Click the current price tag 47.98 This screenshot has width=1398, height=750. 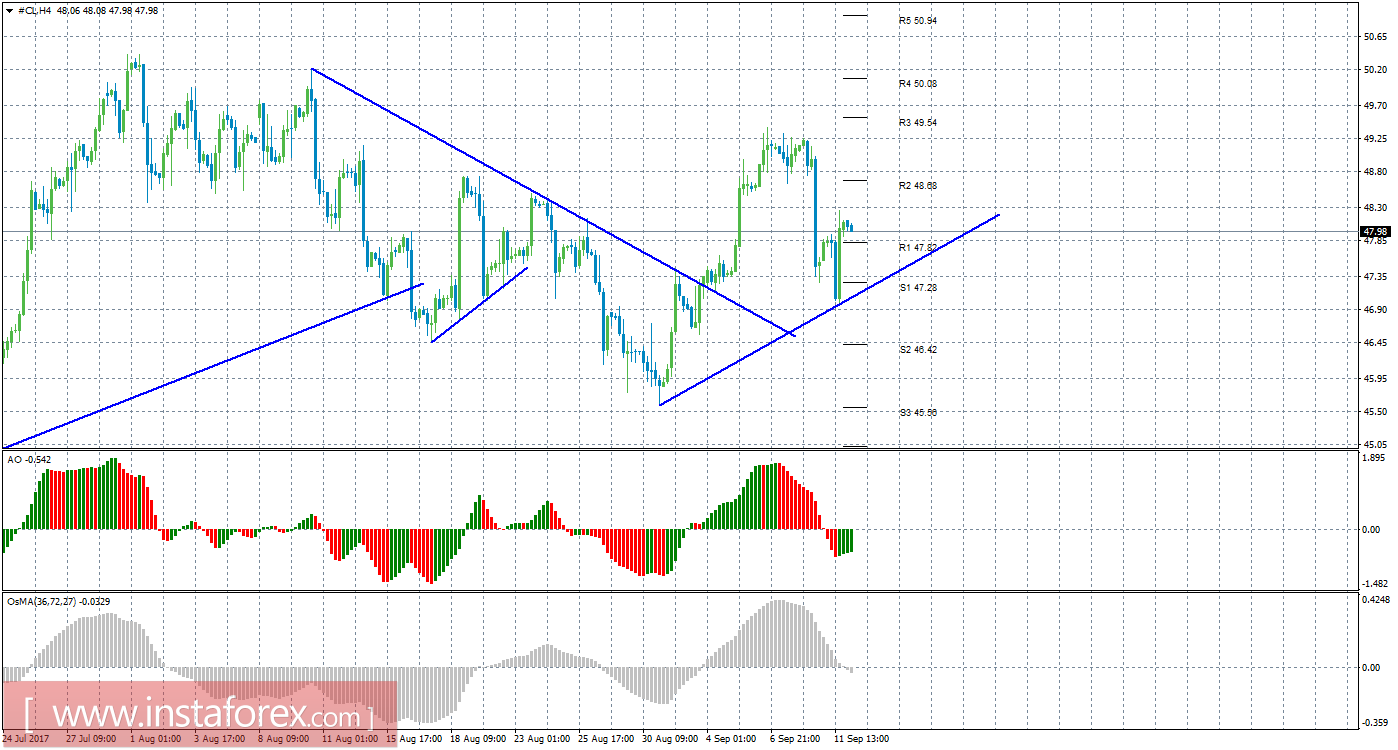pyautogui.click(x=1375, y=231)
